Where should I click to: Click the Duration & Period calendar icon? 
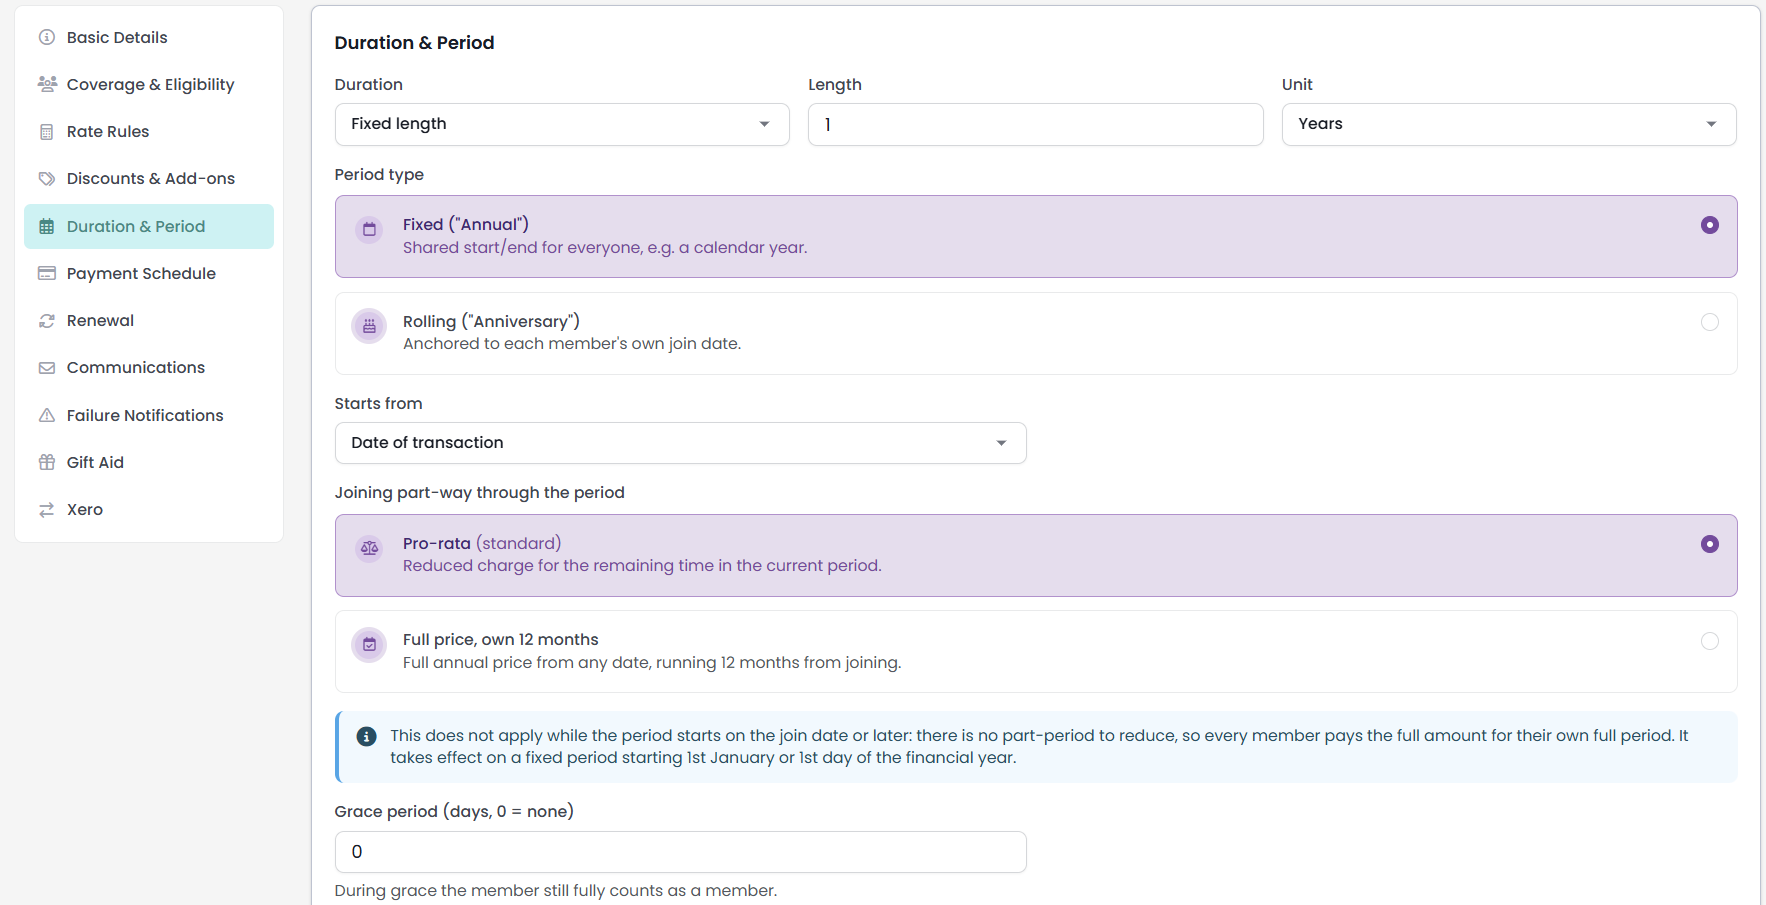click(x=46, y=227)
